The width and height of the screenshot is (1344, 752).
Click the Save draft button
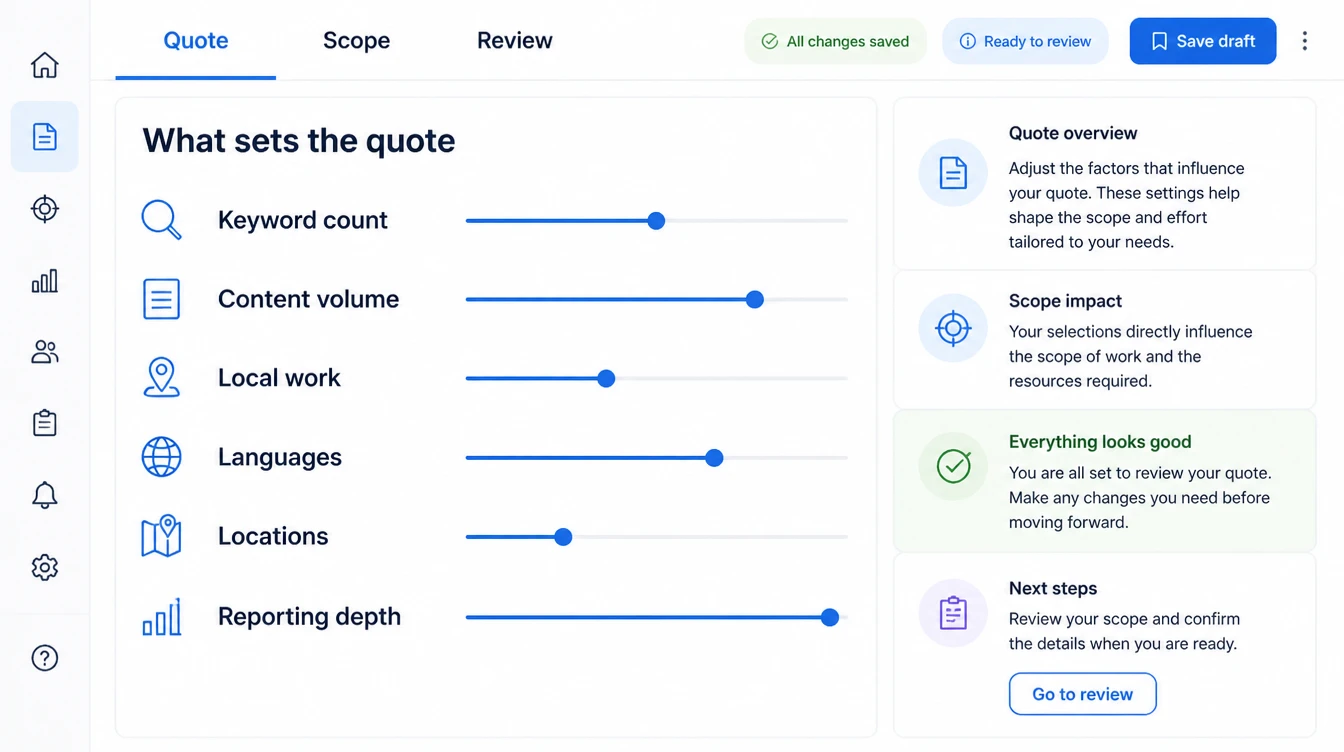pos(1203,41)
